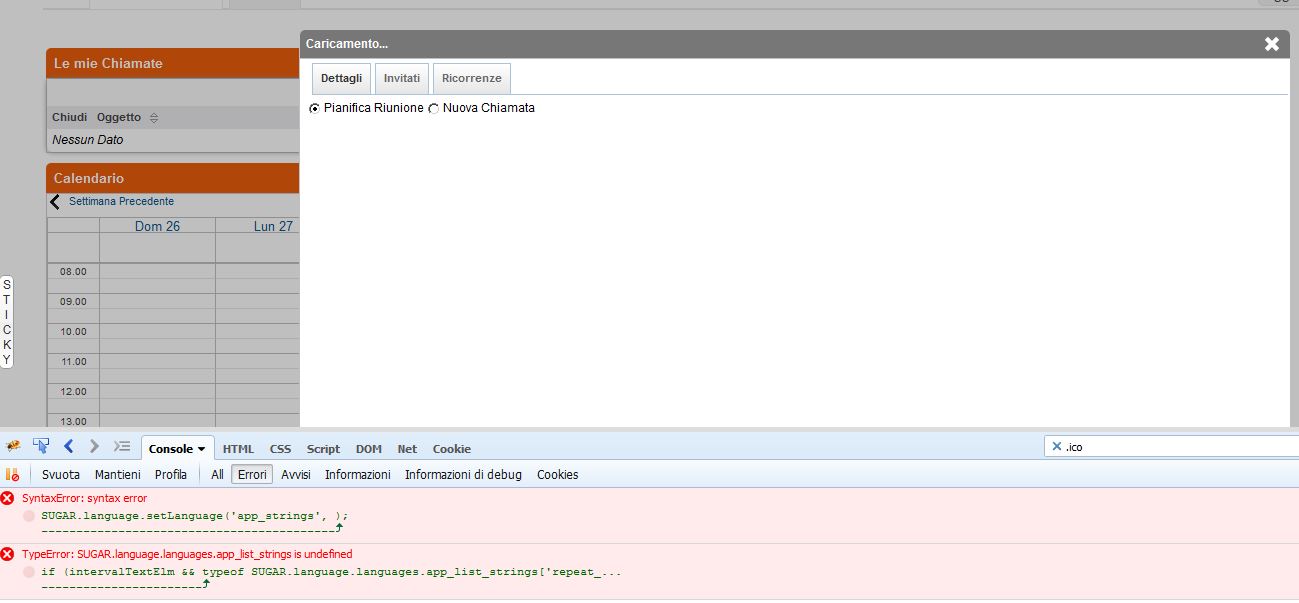The width and height of the screenshot is (1299, 603).
Task: Click the Chiudi column header
Action: 70,118
